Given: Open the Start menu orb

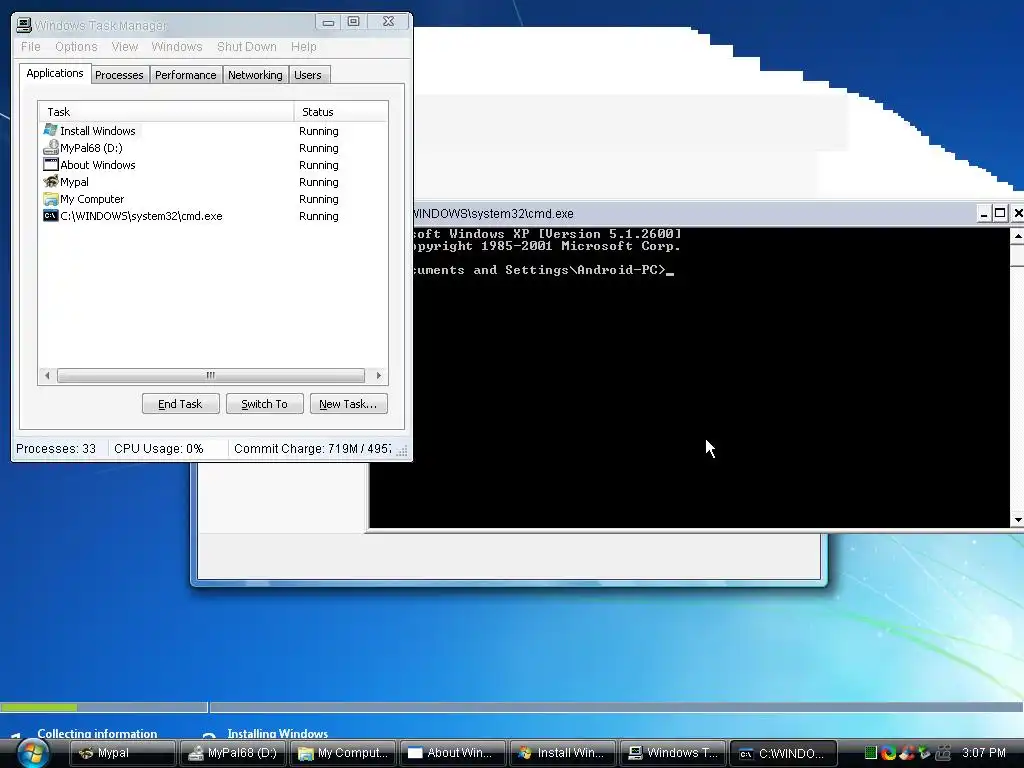Looking at the screenshot, I should coord(33,754).
